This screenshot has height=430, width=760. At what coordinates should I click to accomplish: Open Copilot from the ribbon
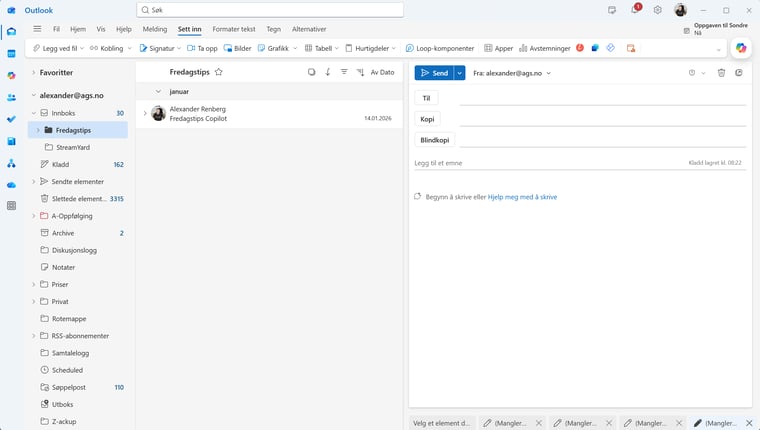tap(741, 48)
